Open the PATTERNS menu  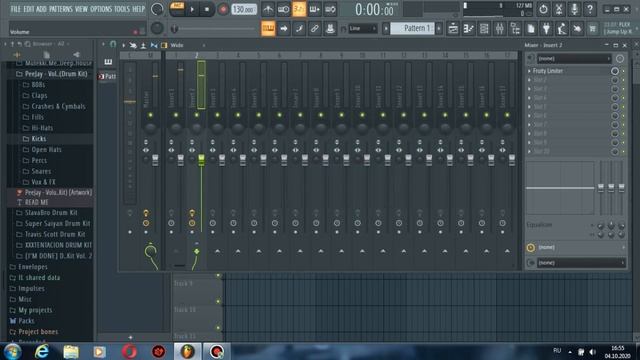point(61,9)
